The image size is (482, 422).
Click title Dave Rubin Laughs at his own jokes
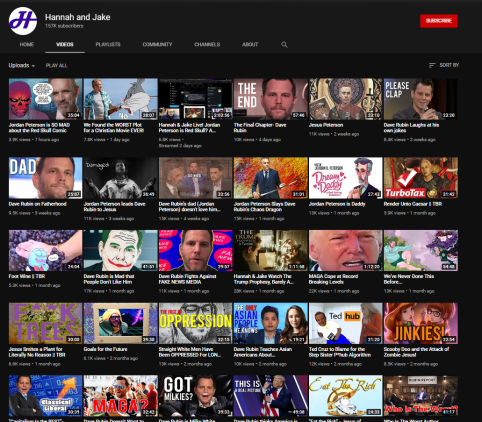(x=411, y=128)
